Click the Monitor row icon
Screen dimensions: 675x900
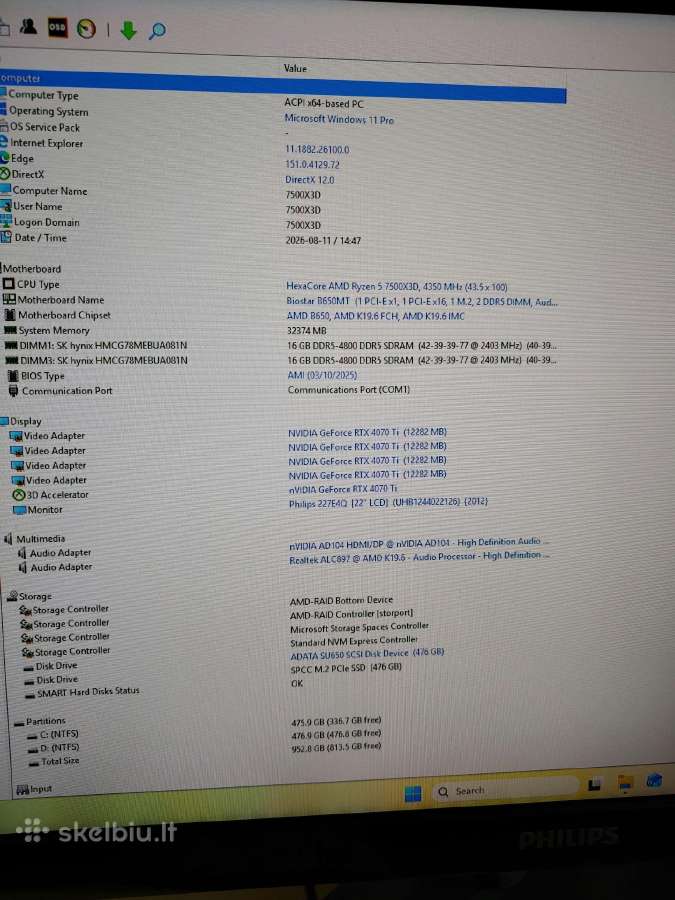20,510
